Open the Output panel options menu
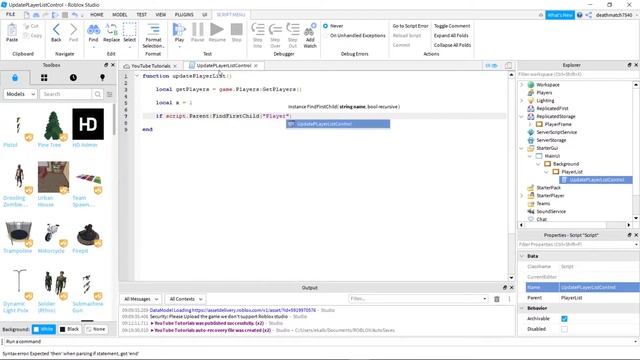Viewport: 640px width, 360px height. (x=509, y=299)
